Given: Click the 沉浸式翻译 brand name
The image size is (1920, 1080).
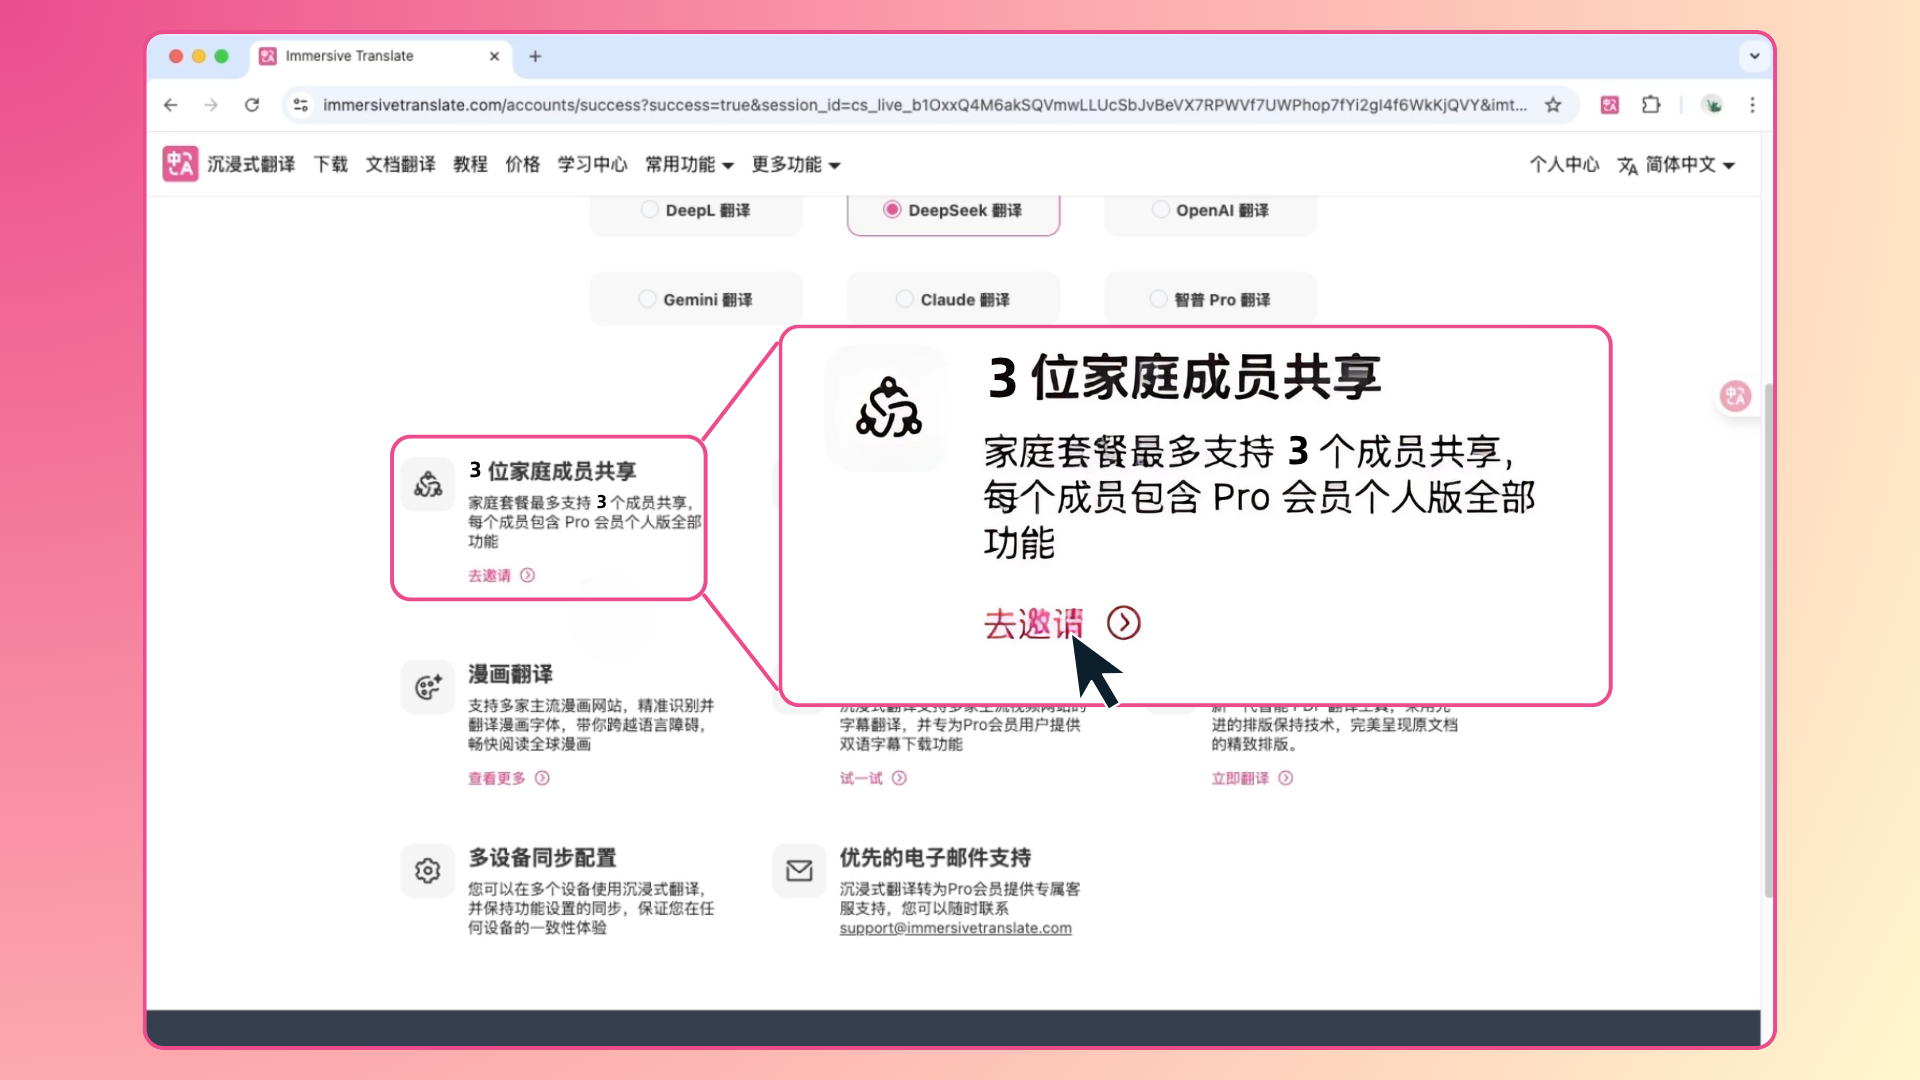Looking at the screenshot, I should click(x=251, y=164).
